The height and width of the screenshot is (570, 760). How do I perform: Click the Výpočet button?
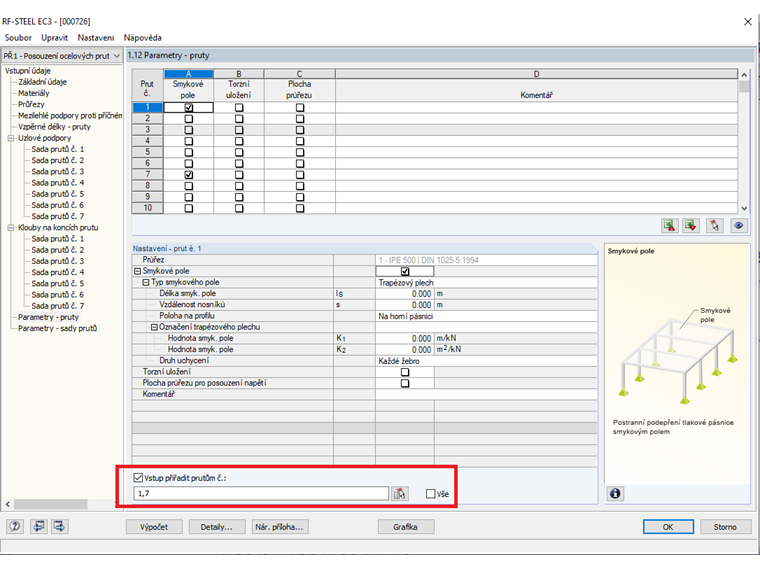click(x=154, y=527)
